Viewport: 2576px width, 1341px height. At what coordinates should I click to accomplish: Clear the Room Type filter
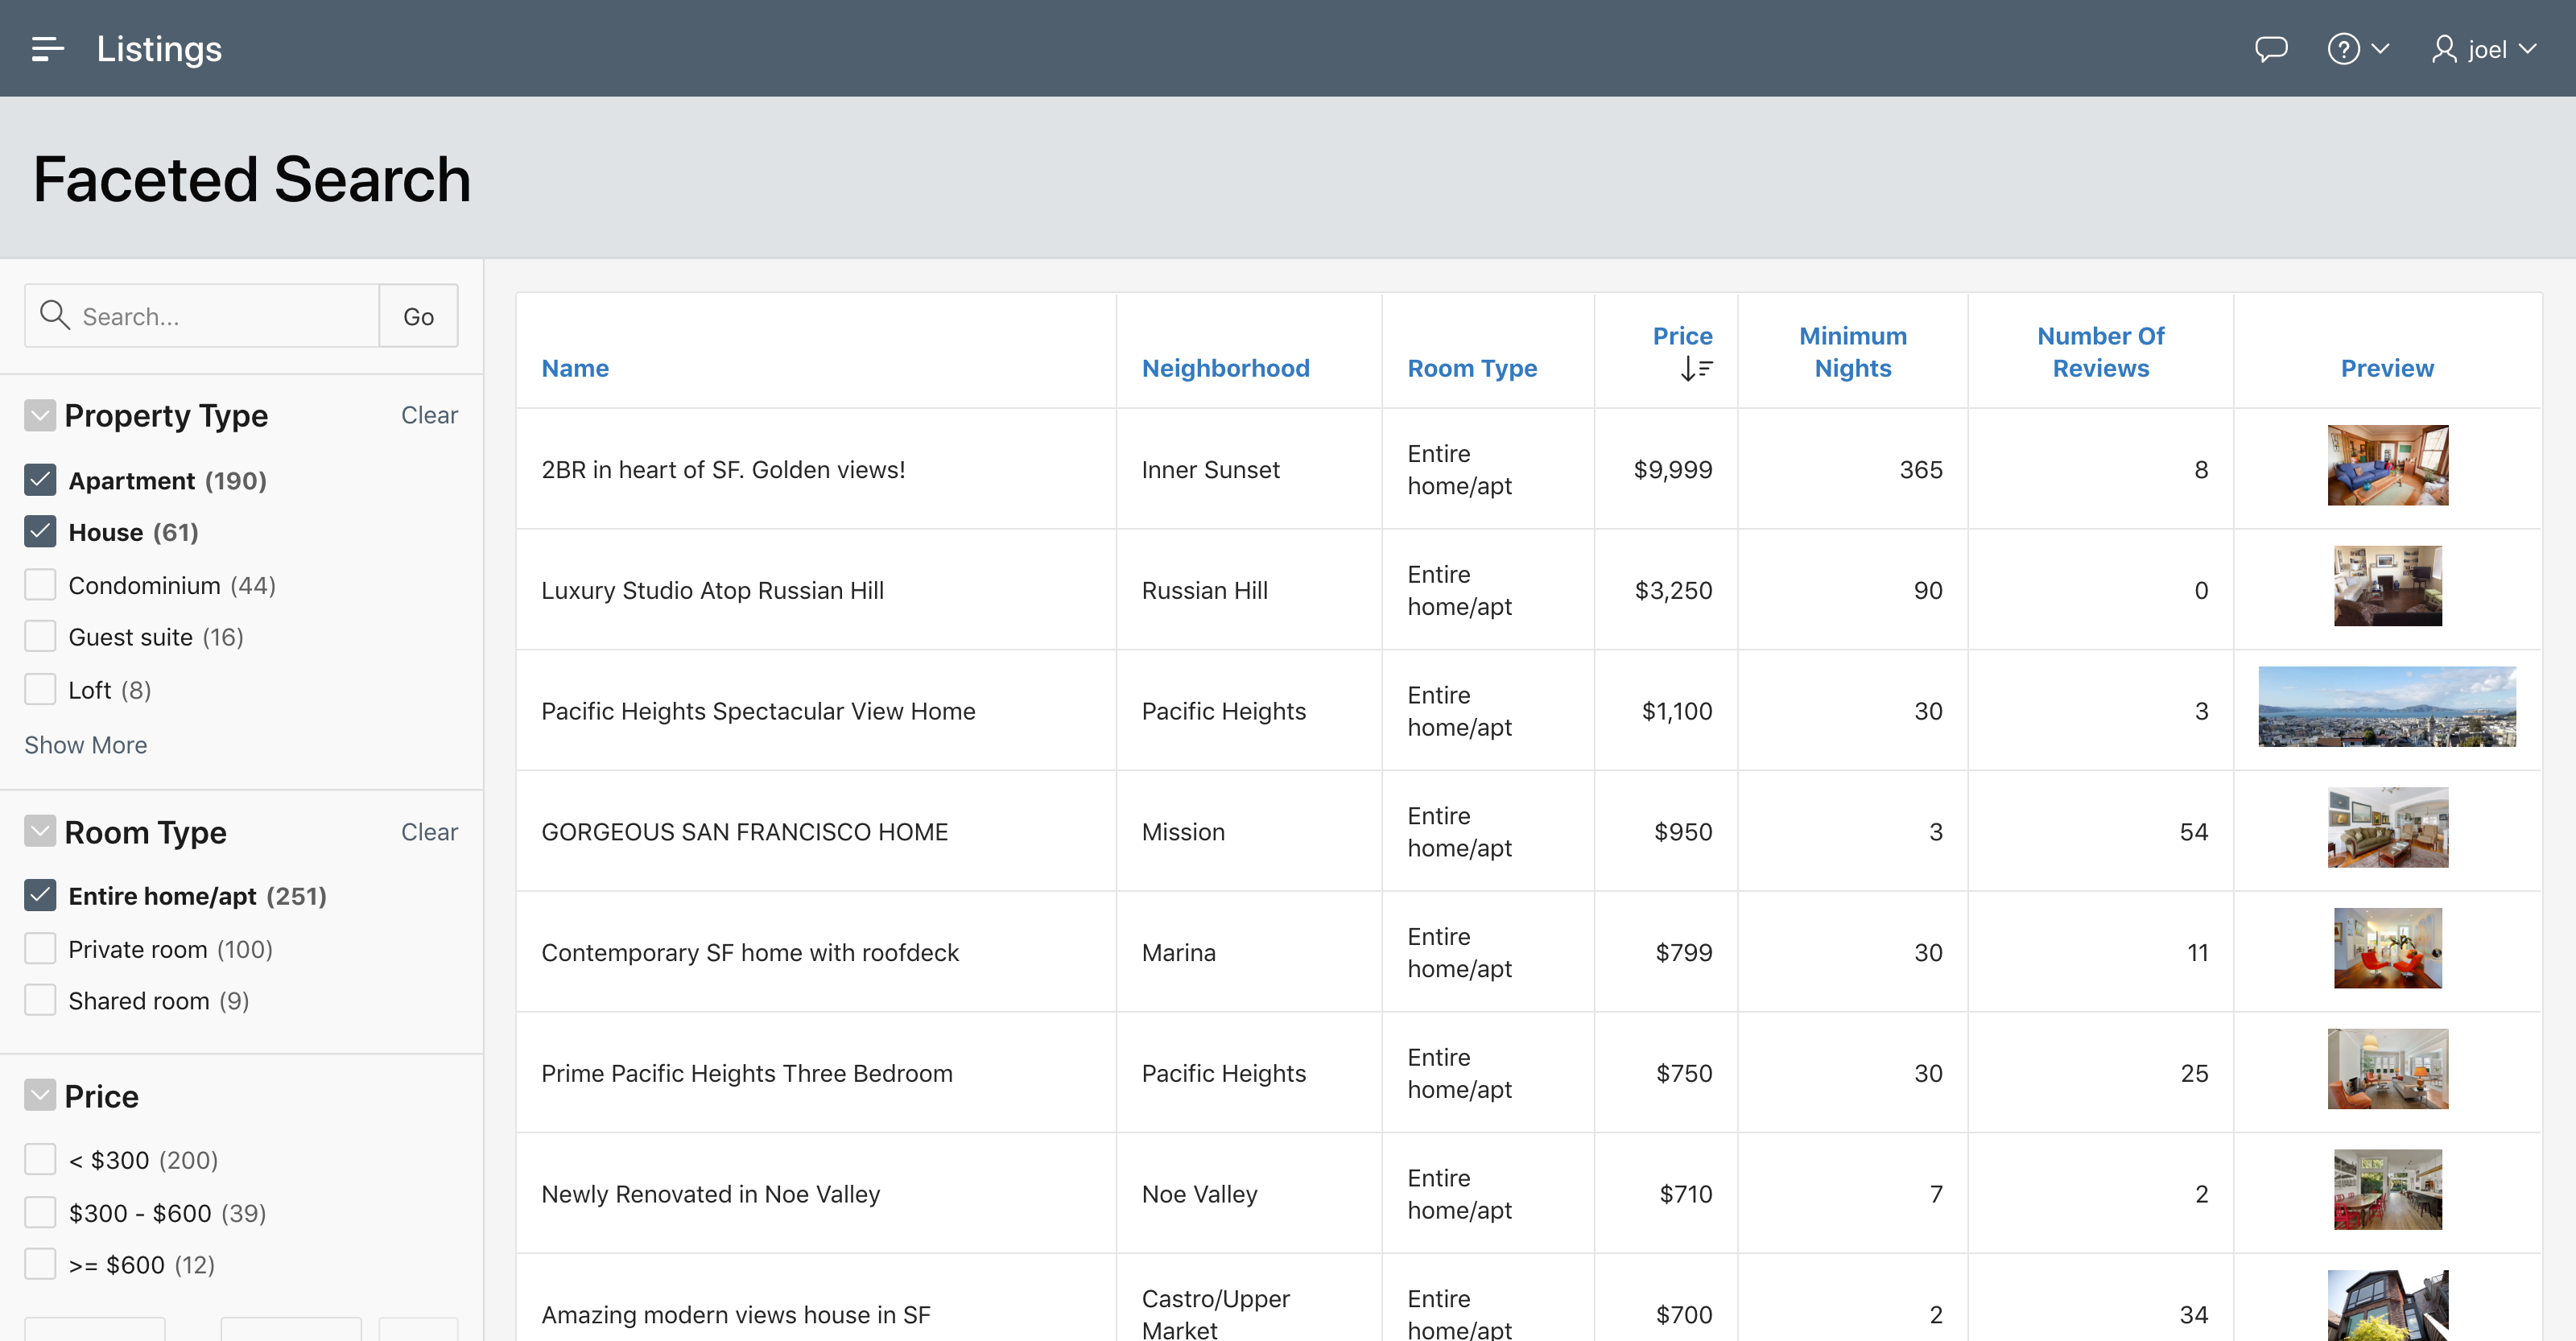click(429, 832)
